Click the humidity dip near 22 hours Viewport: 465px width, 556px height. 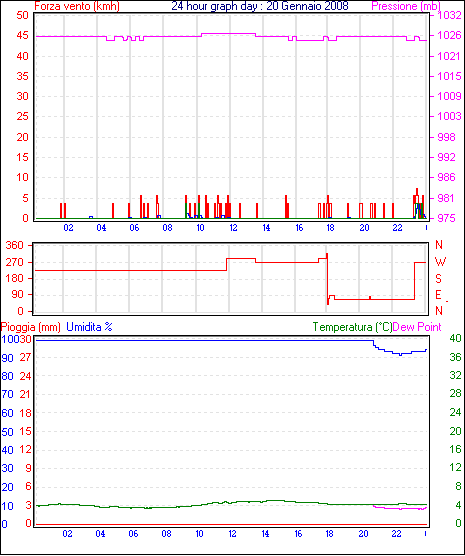400,354
